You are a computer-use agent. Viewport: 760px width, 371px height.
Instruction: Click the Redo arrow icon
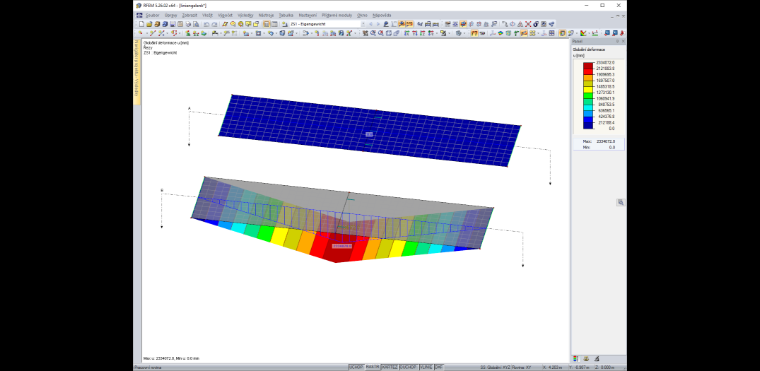pos(214,24)
